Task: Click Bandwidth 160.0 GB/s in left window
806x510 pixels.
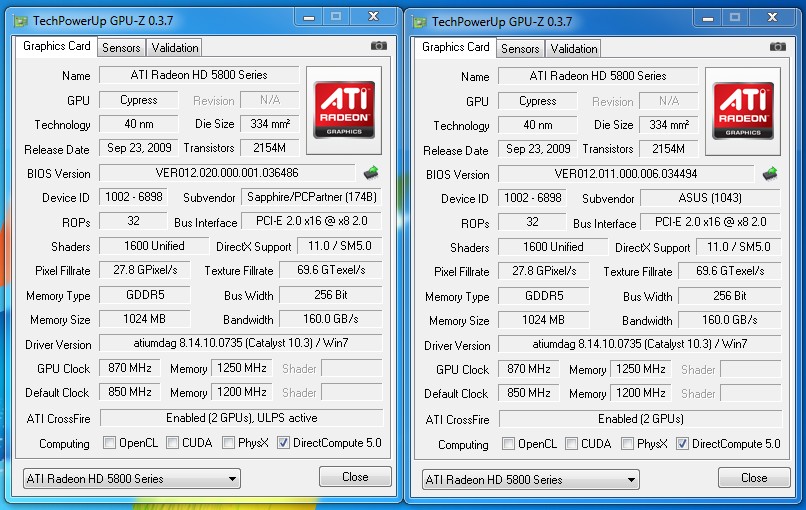Action: click(x=331, y=319)
